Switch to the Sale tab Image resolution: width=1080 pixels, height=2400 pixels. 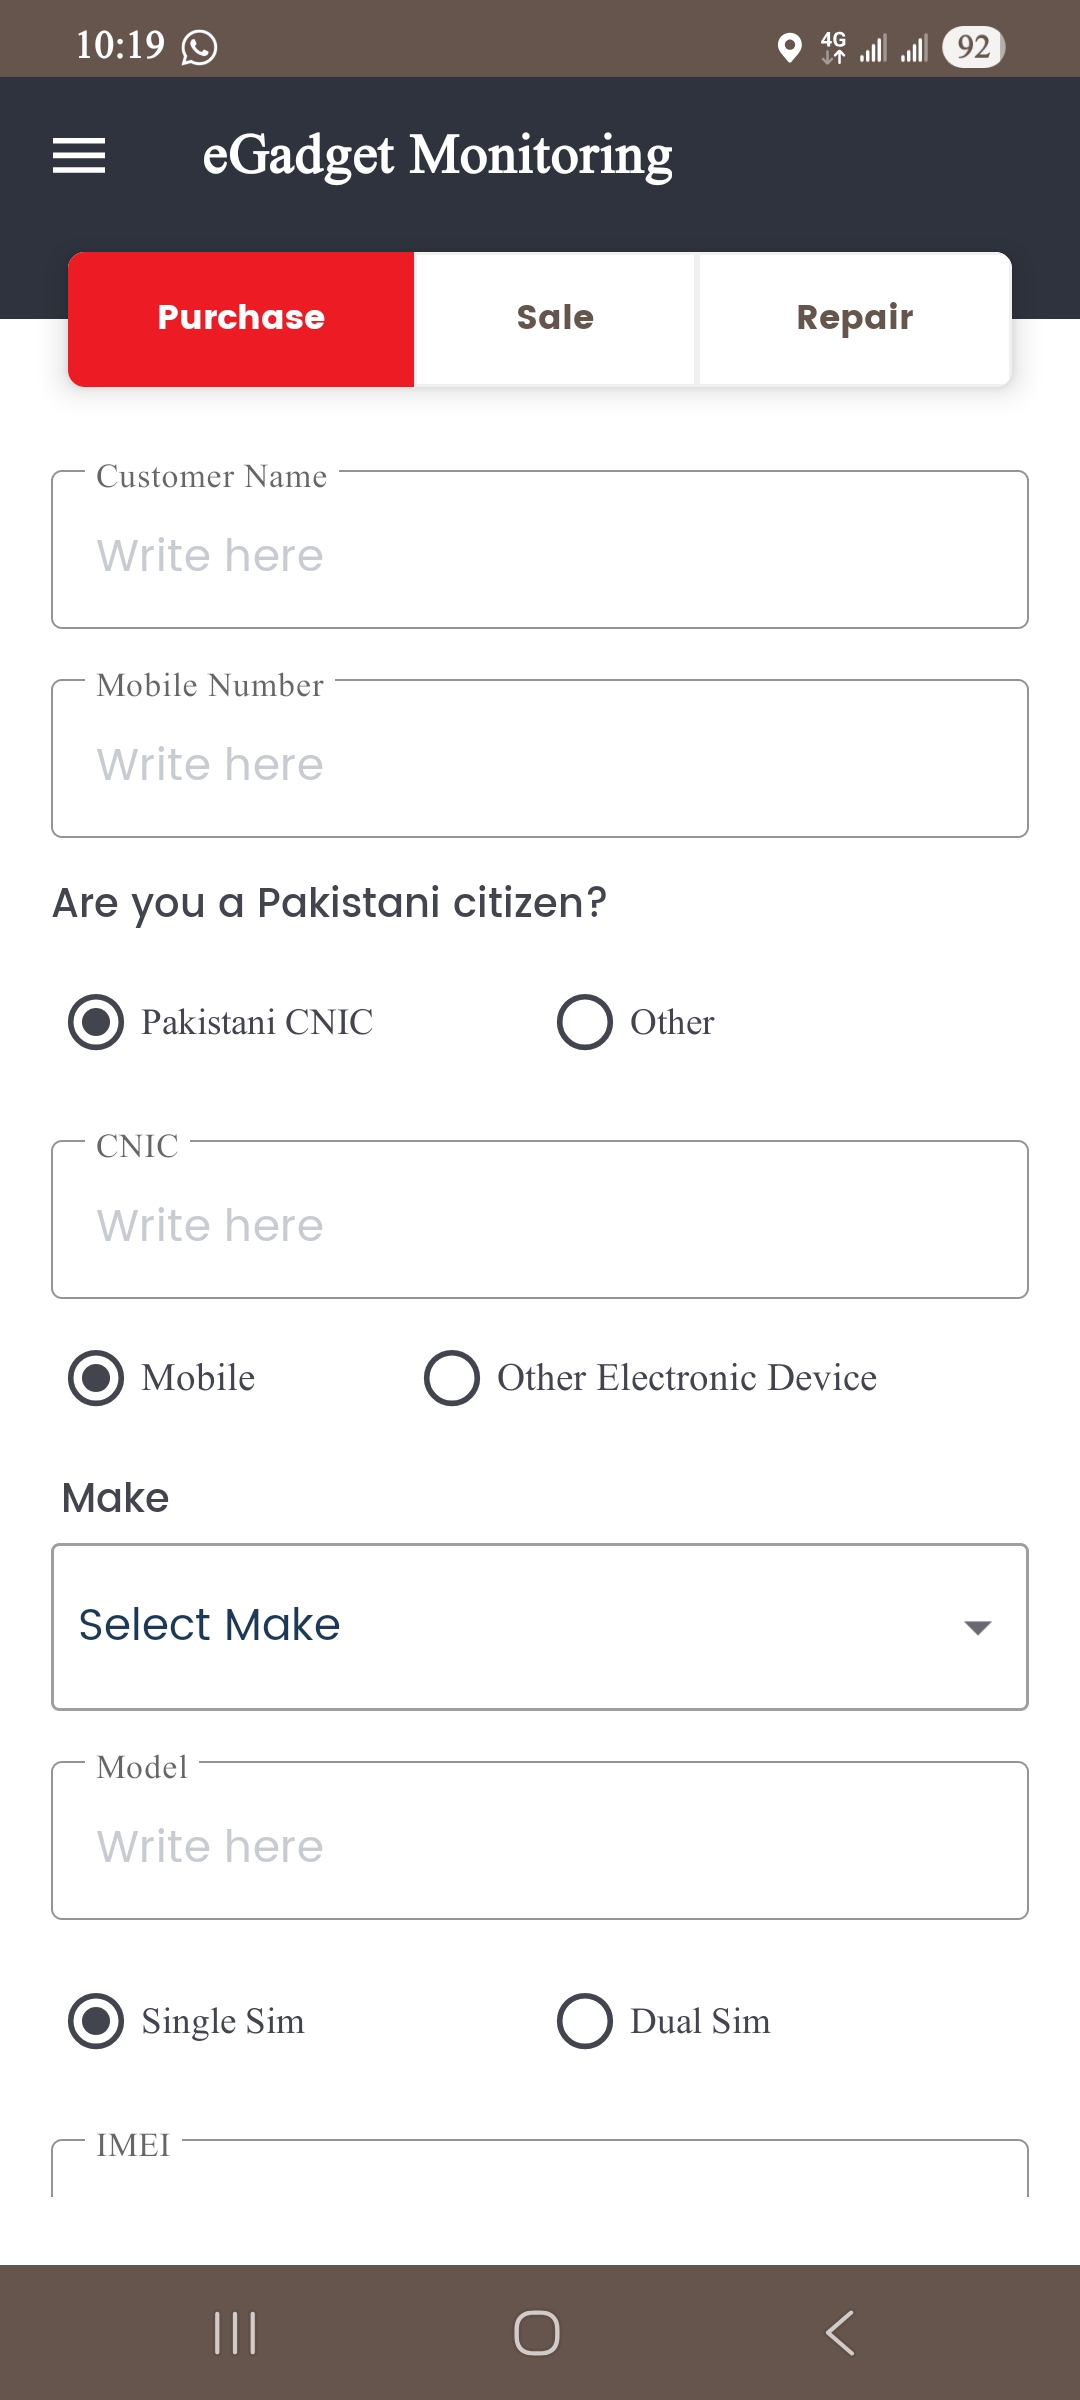pos(555,319)
